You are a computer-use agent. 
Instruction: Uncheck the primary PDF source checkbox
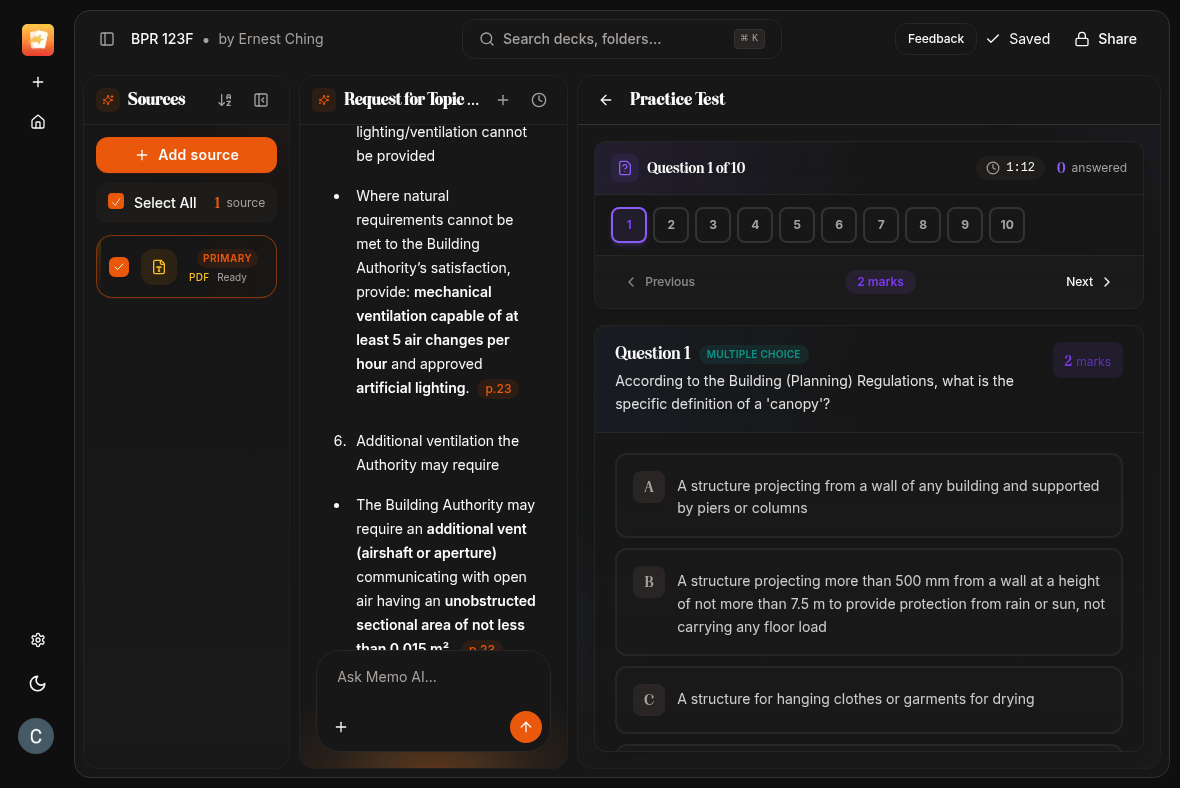[x=119, y=267]
